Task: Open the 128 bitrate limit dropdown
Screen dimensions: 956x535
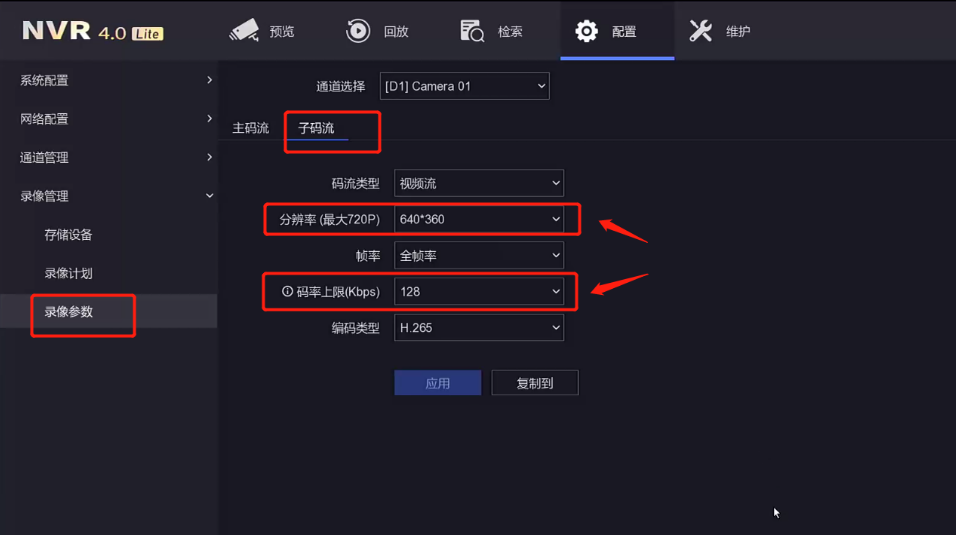Action: point(479,292)
